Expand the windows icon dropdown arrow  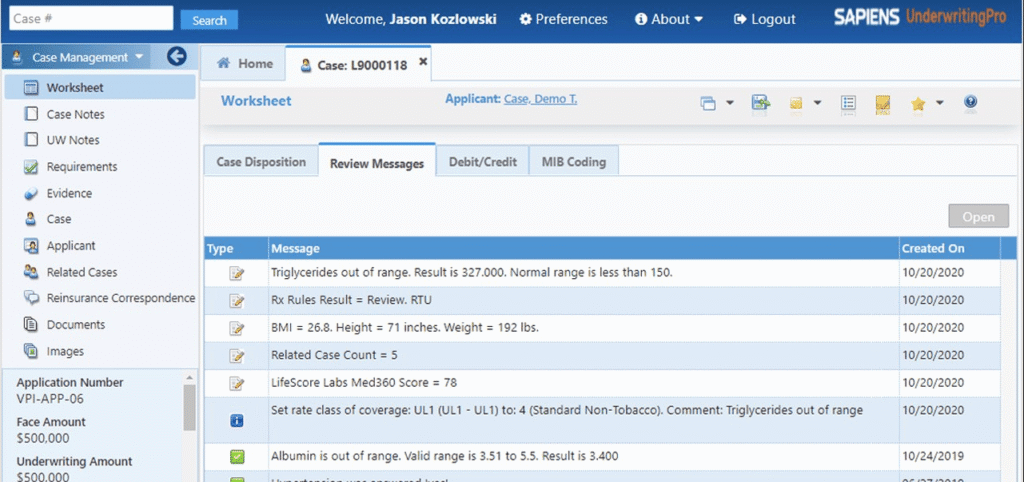click(730, 103)
